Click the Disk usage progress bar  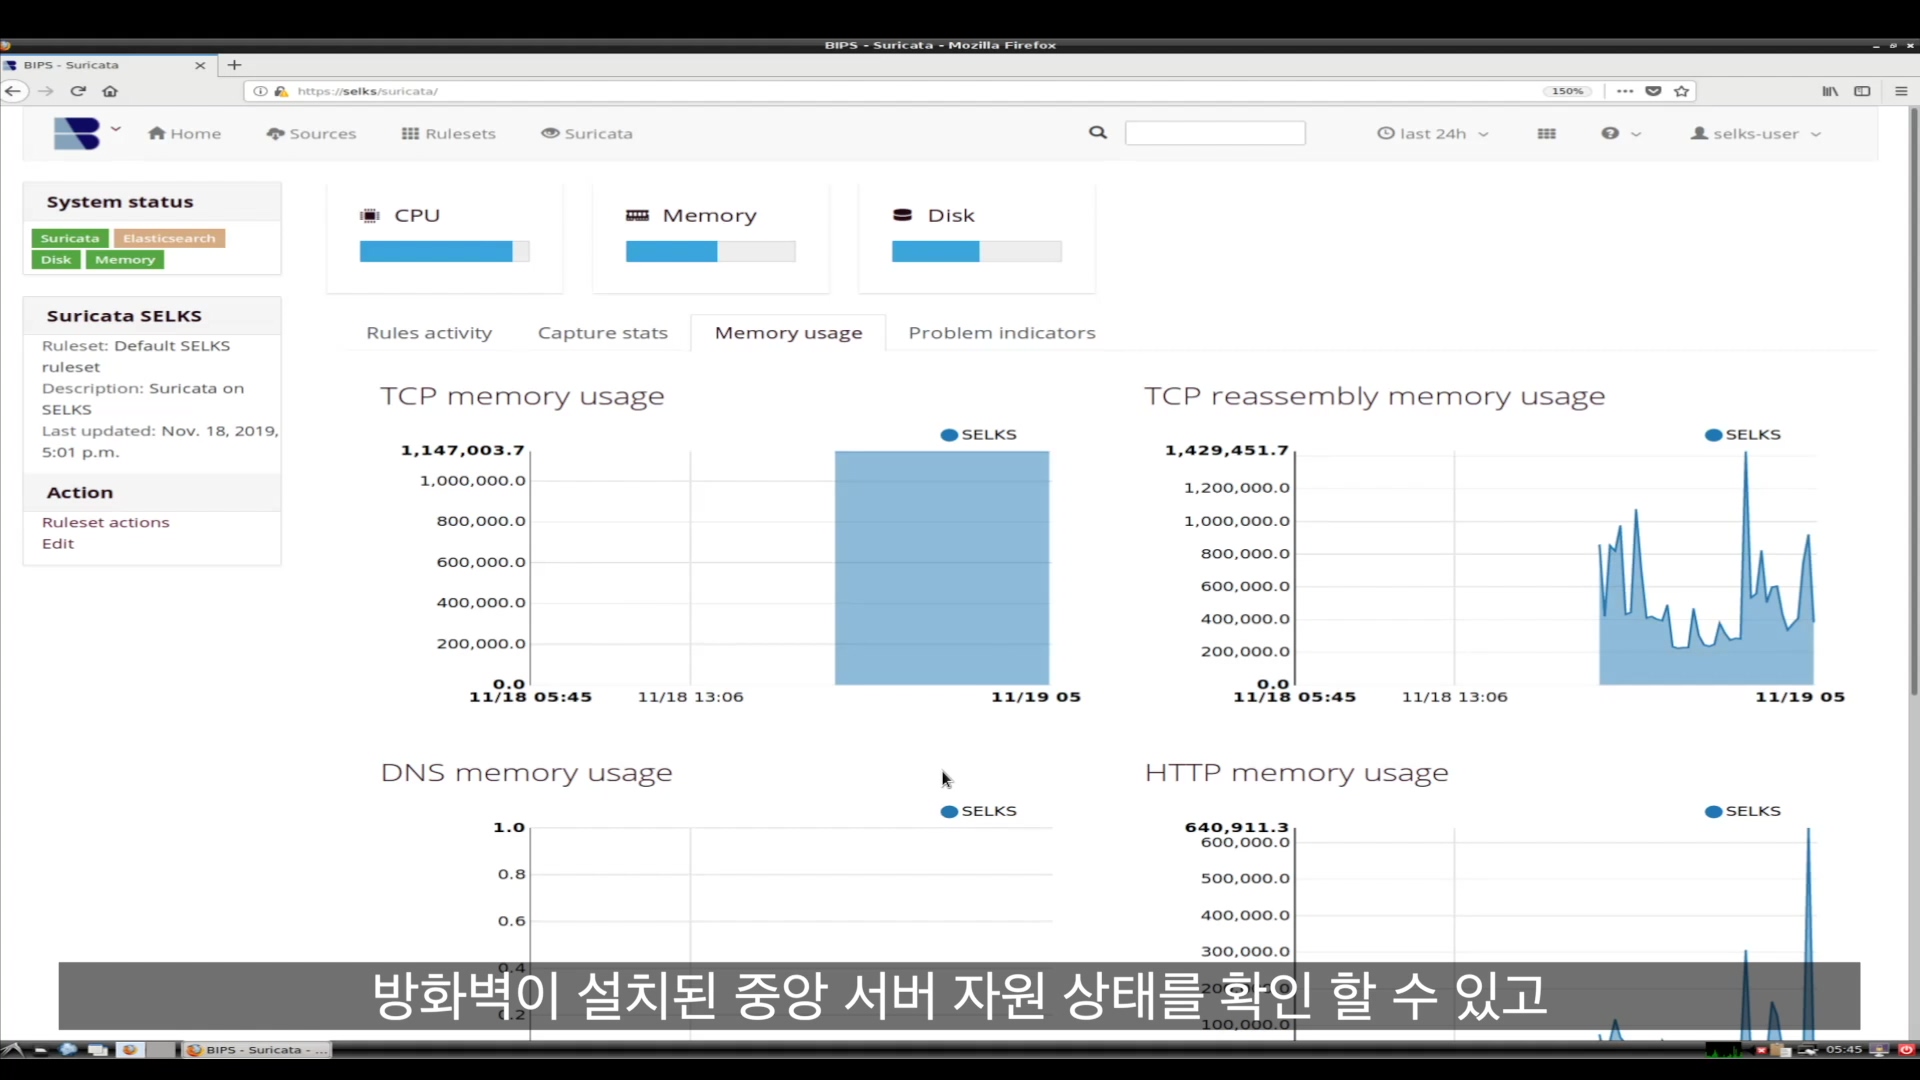point(977,252)
